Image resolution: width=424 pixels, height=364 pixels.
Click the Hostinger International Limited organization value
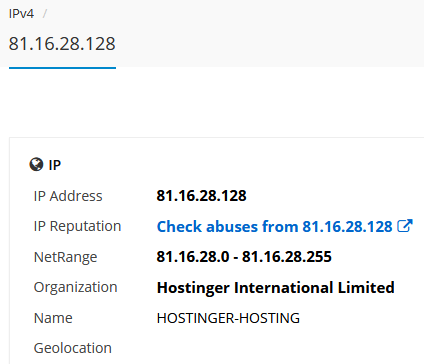pyautogui.click(x=276, y=288)
